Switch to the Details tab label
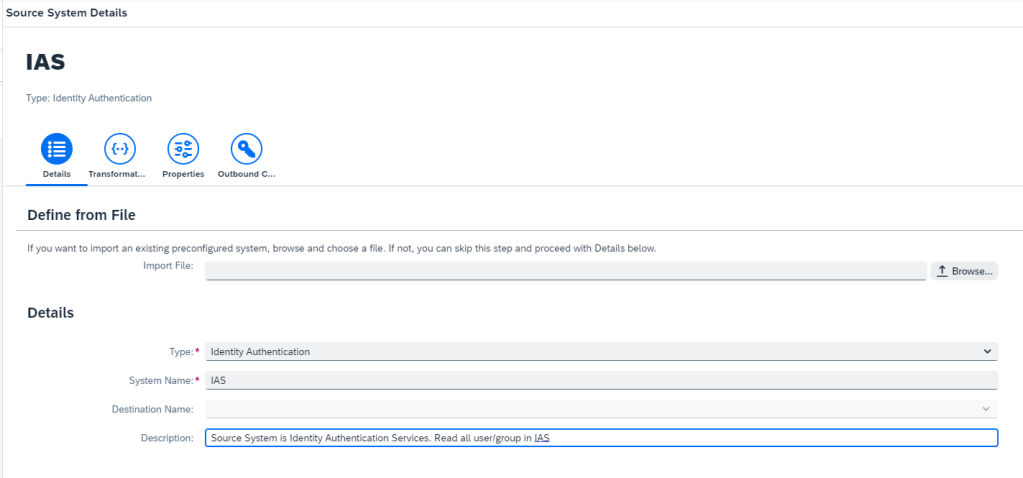 pyautogui.click(x=57, y=174)
